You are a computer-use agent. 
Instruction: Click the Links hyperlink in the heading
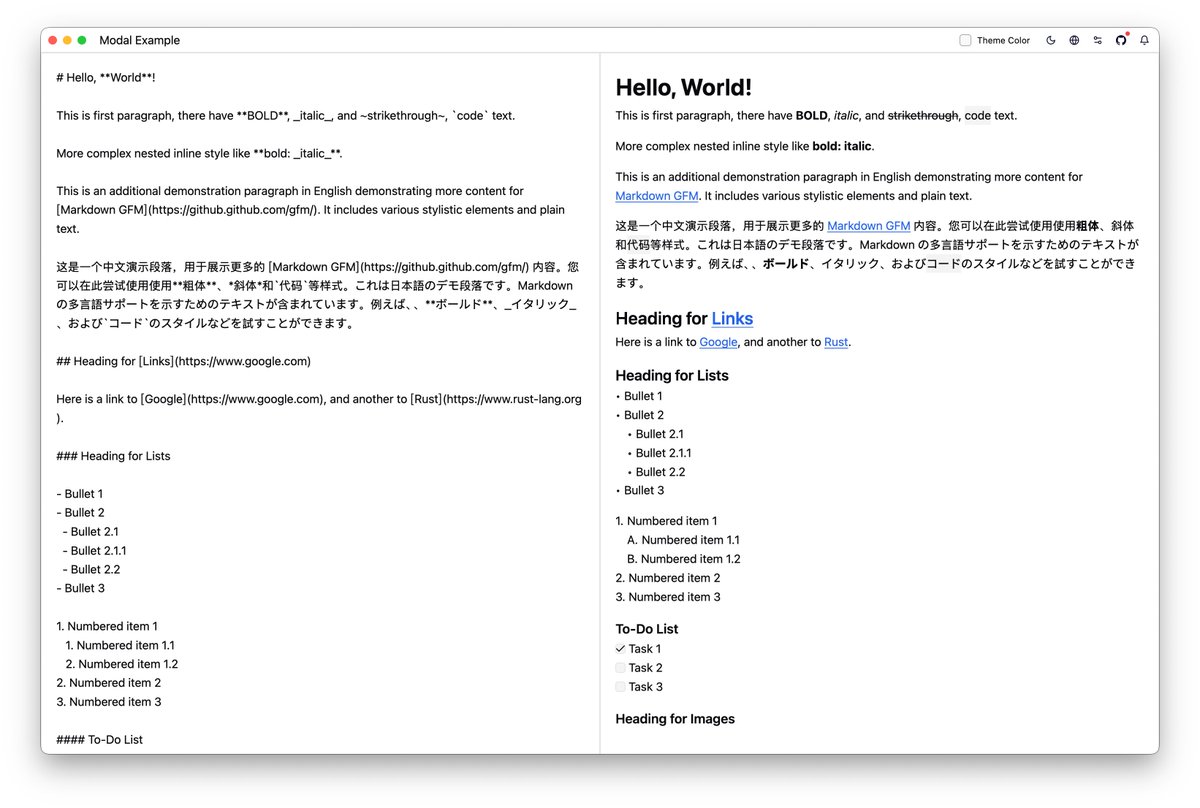tap(732, 318)
